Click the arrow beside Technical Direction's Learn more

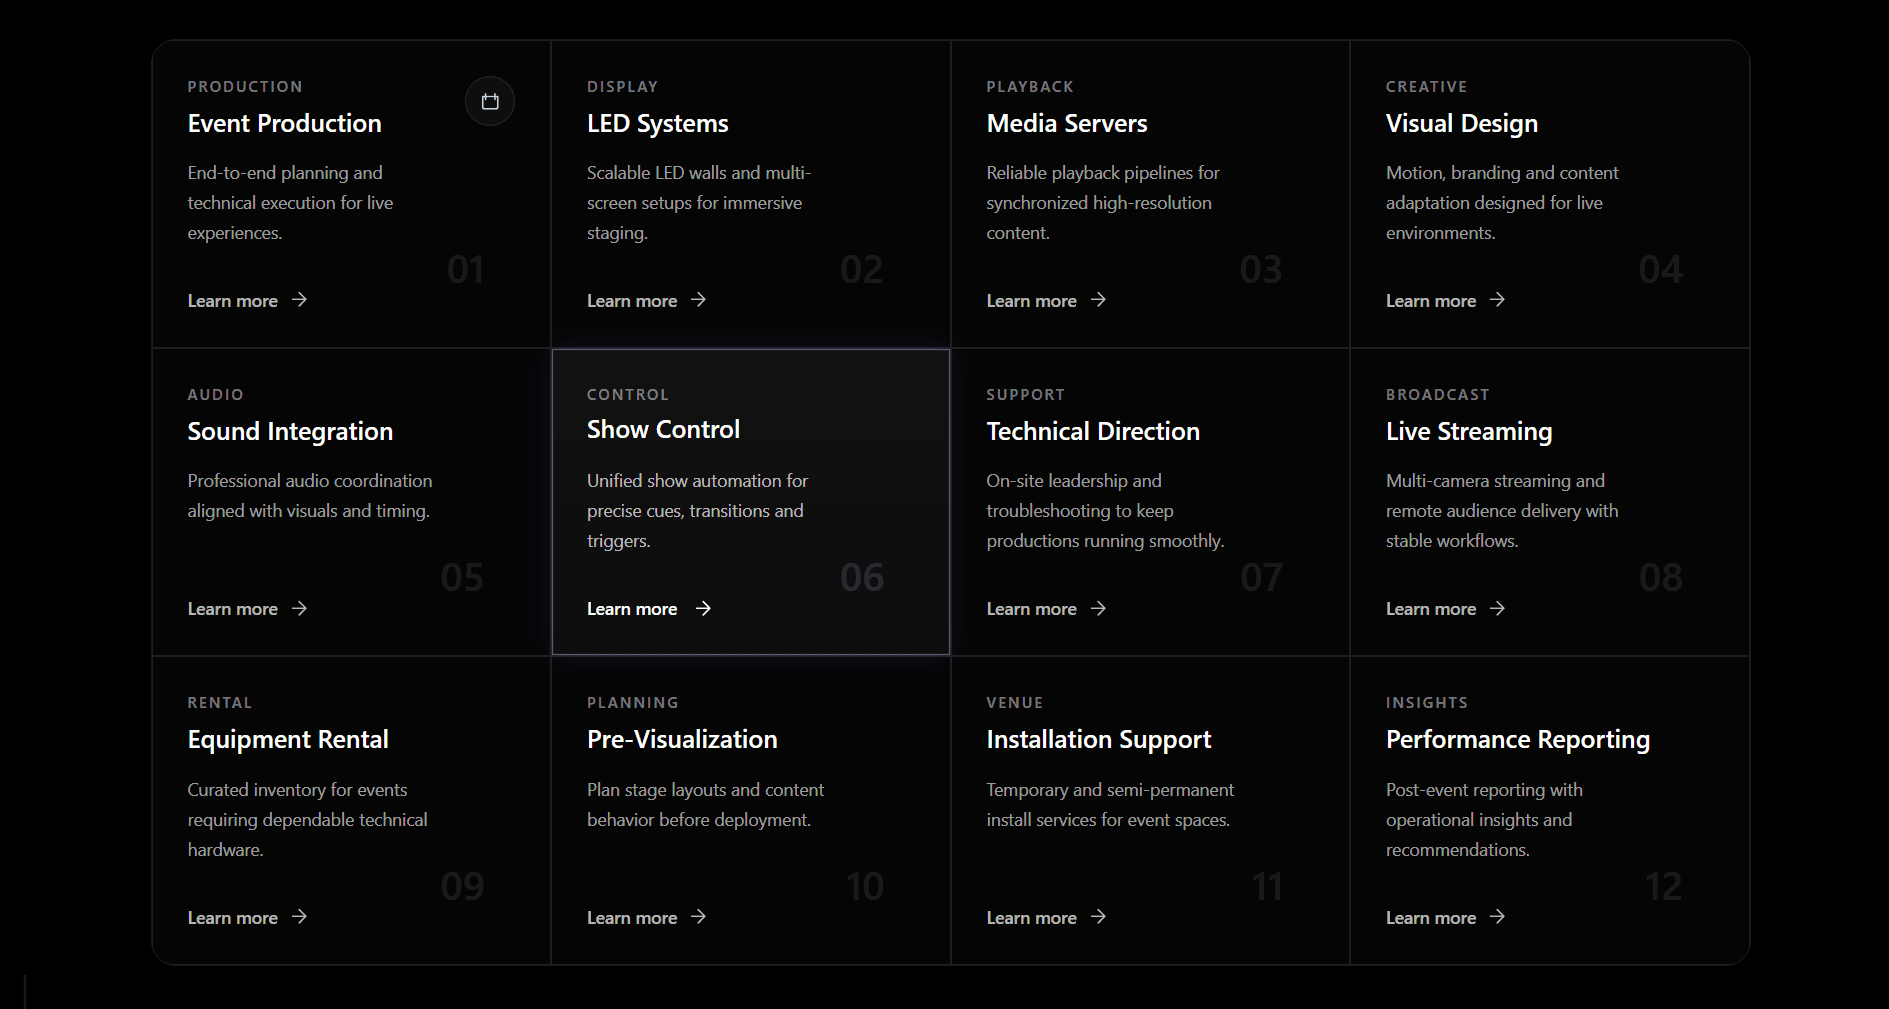pyautogui.click(x=1098, y=608)
